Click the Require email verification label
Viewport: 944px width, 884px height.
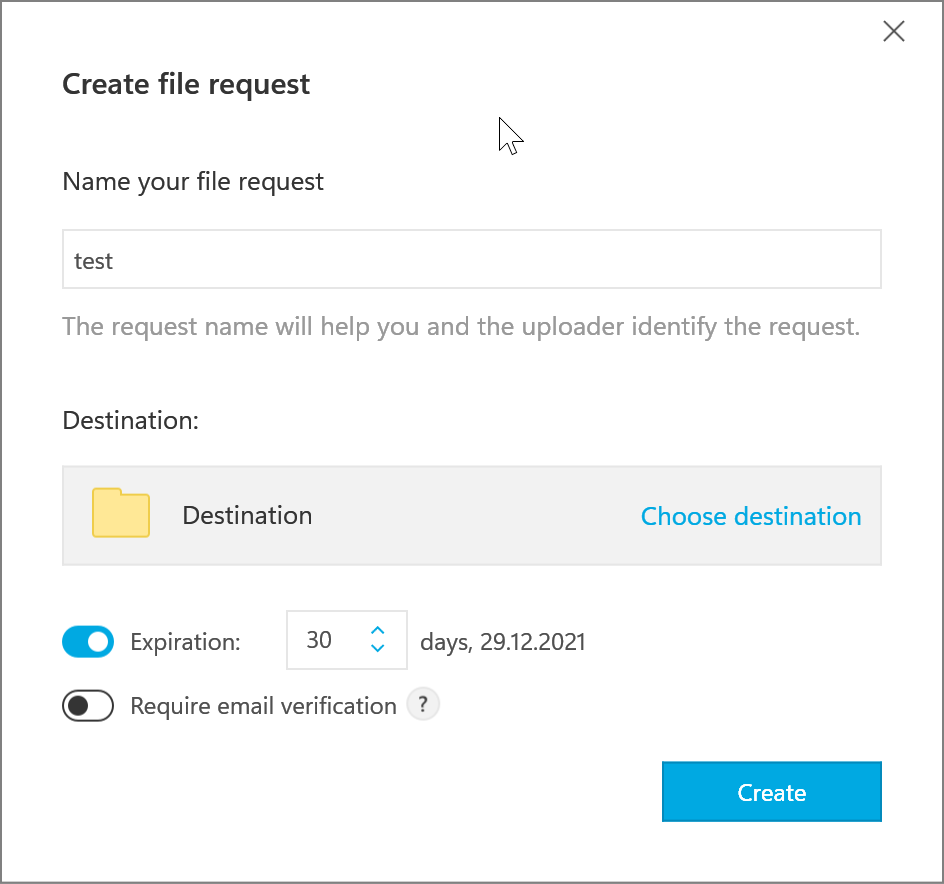(x=263, y=706)
